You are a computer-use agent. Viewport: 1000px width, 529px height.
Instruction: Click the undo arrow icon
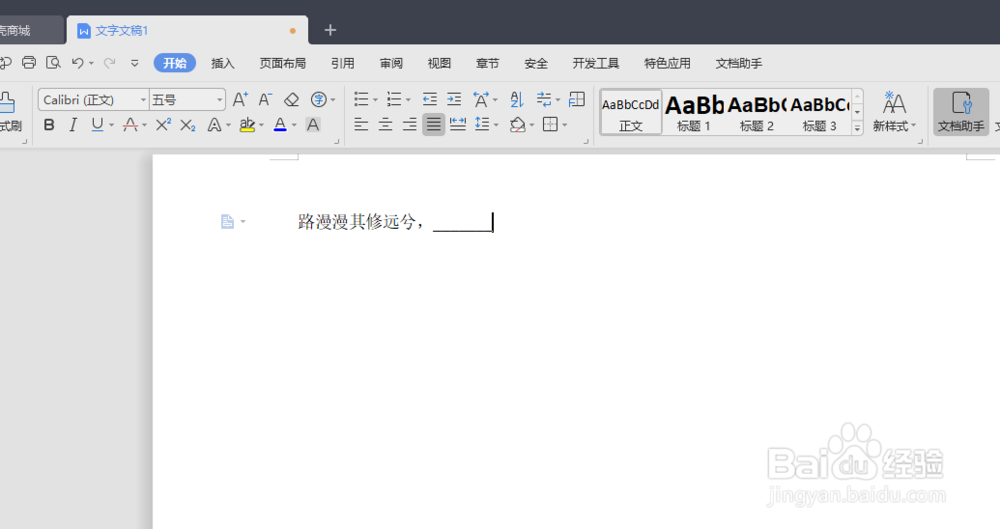pos(77,63)
